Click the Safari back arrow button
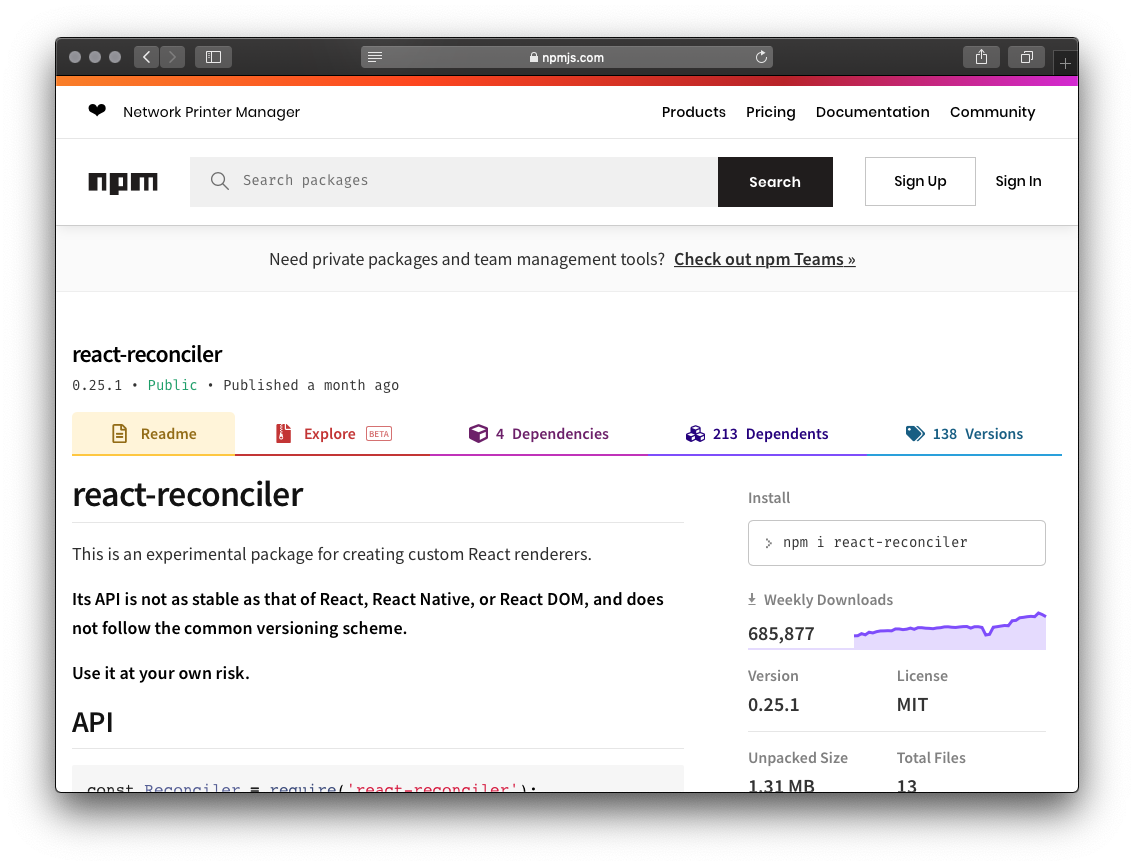Screen dimensions: 1134x866 (147, 57)
